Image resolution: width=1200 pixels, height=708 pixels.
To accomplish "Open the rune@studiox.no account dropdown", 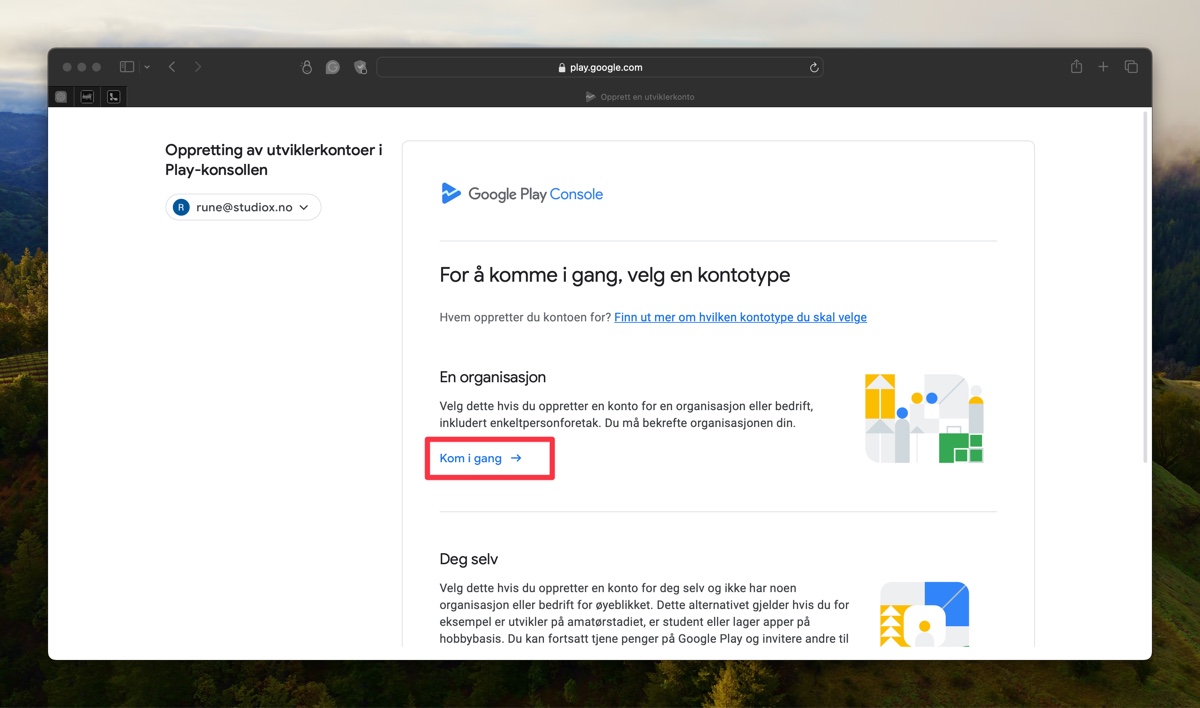I will (243, 207).
